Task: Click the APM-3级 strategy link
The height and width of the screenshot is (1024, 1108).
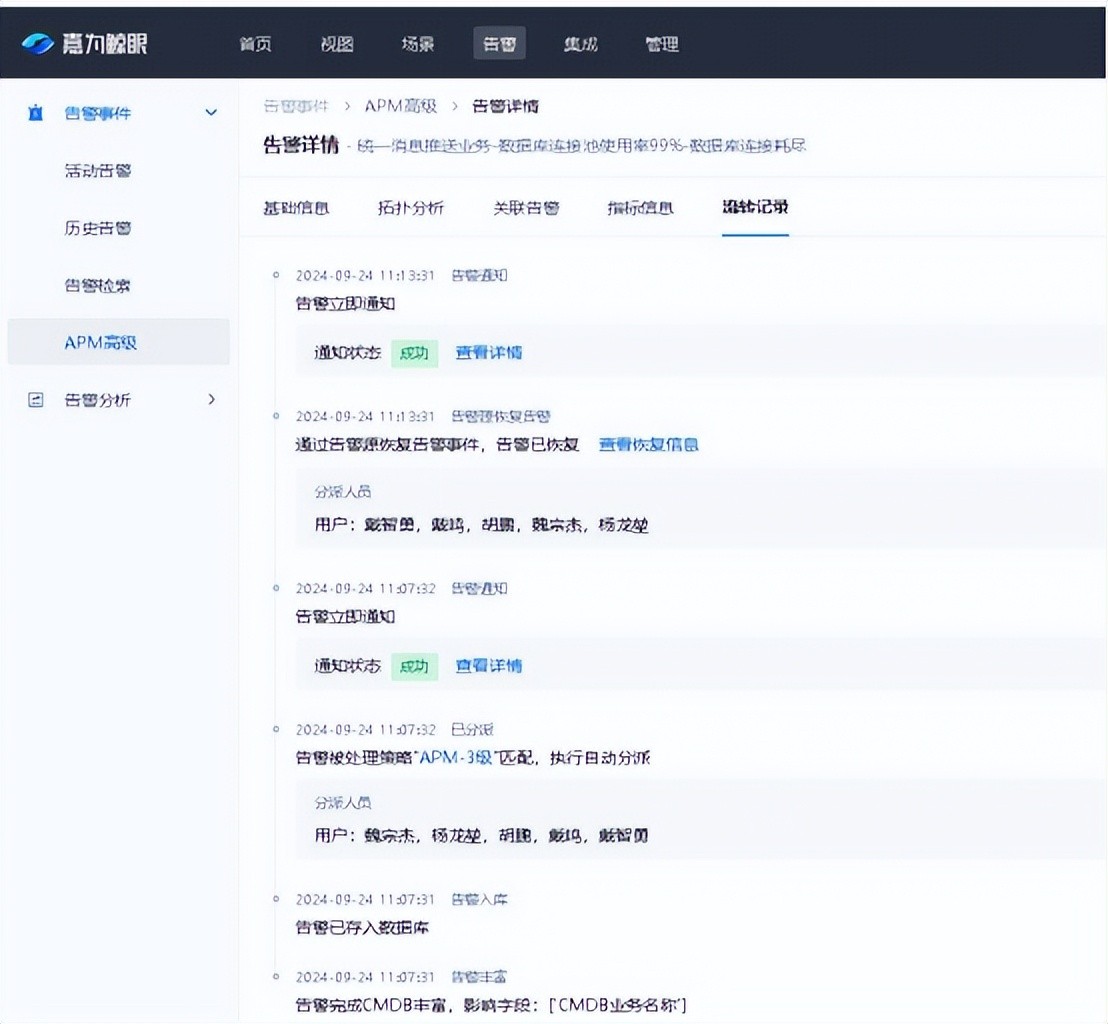Action: [x=456, y=758]
